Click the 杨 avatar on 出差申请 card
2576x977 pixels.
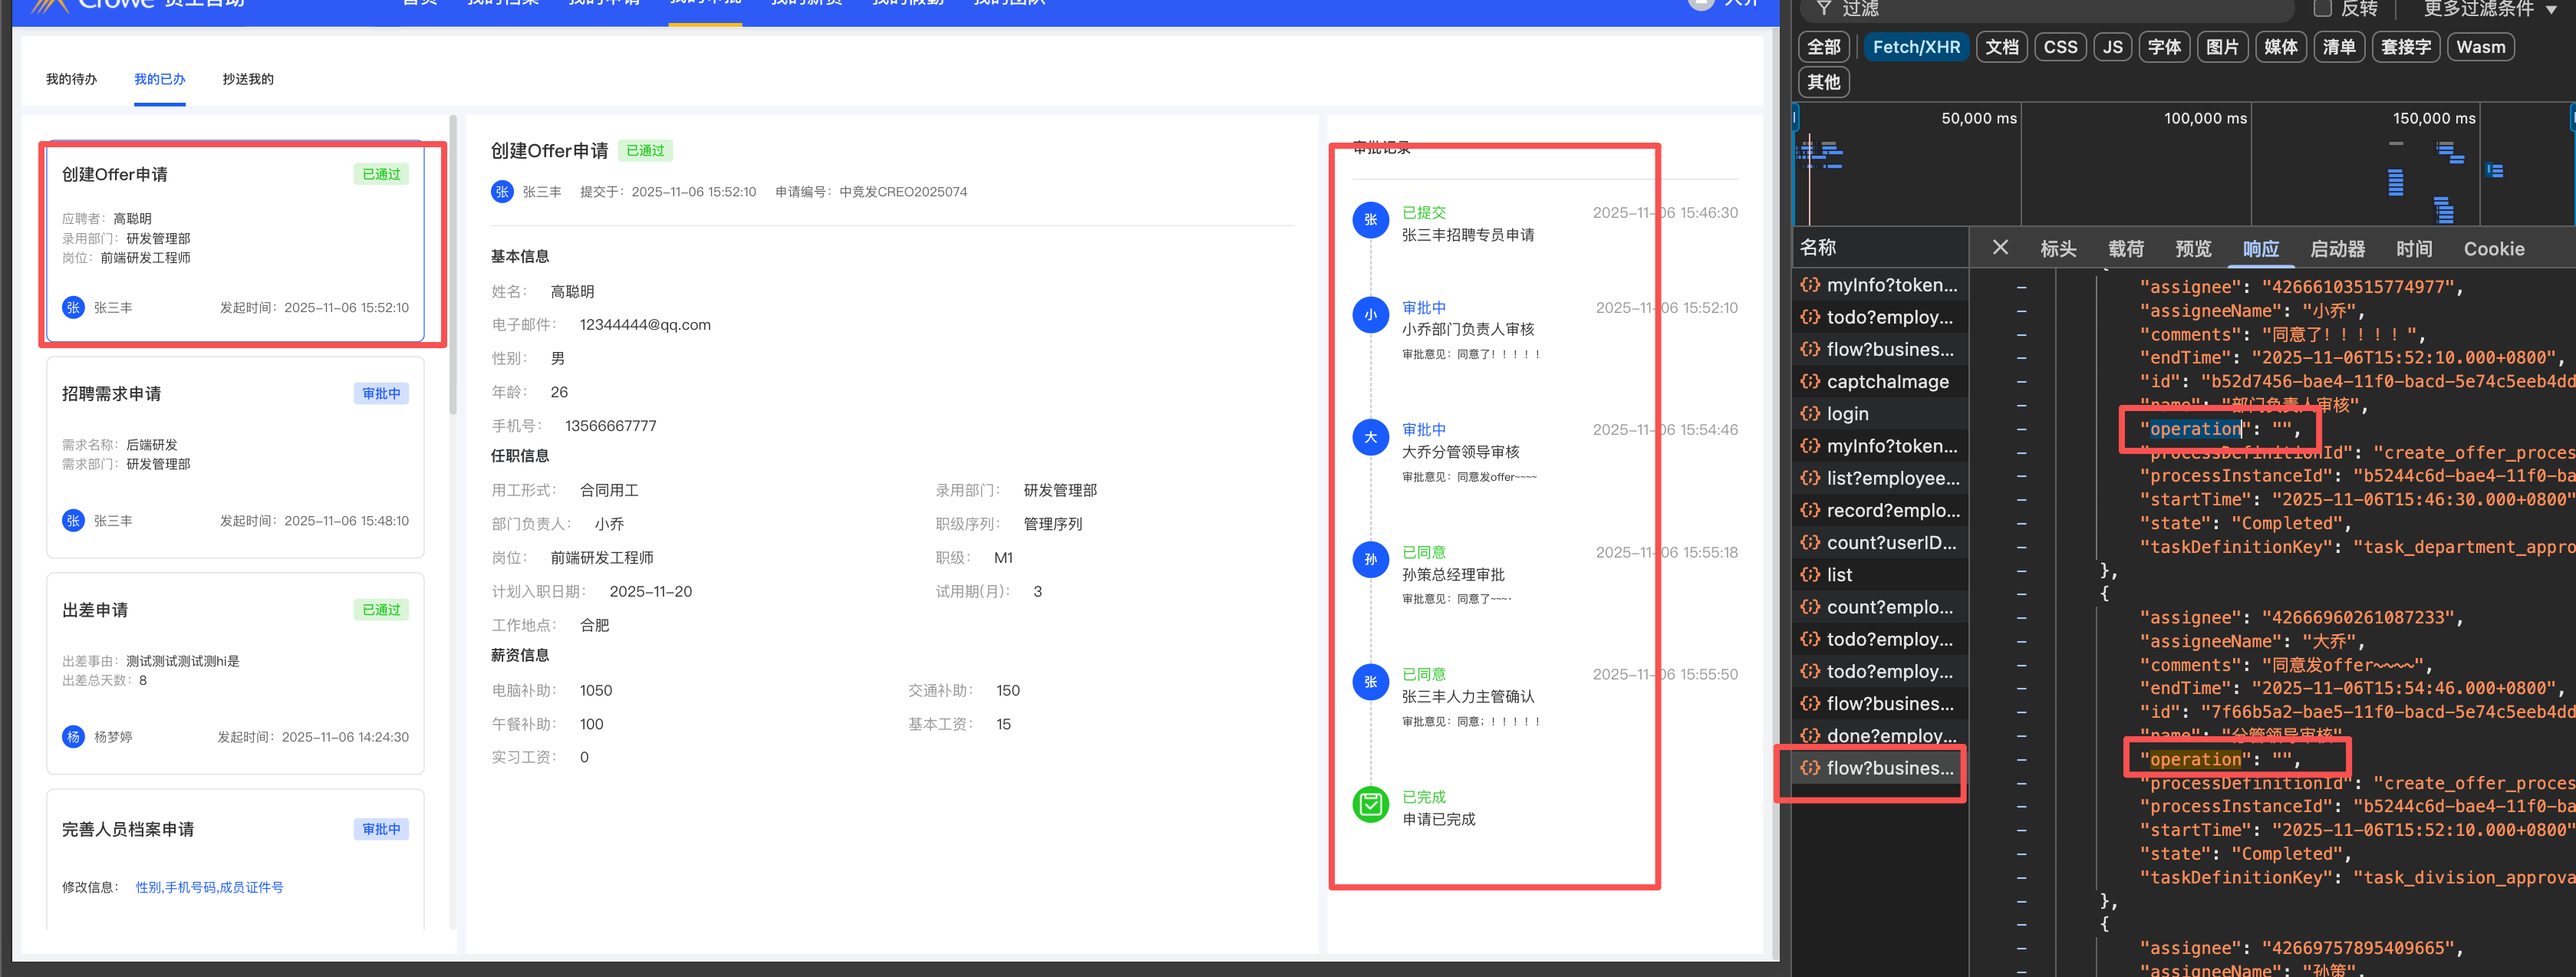point(73,737)
